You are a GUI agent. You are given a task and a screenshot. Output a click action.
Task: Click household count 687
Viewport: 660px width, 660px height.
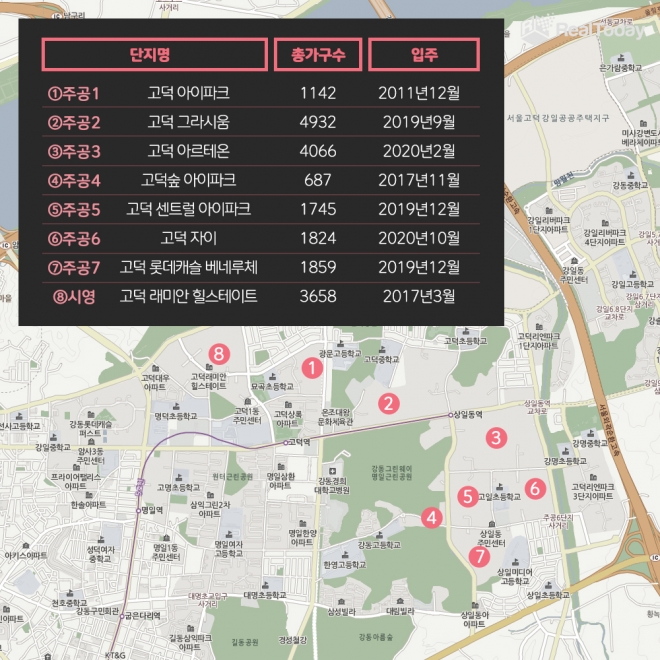tap(318, 180)
